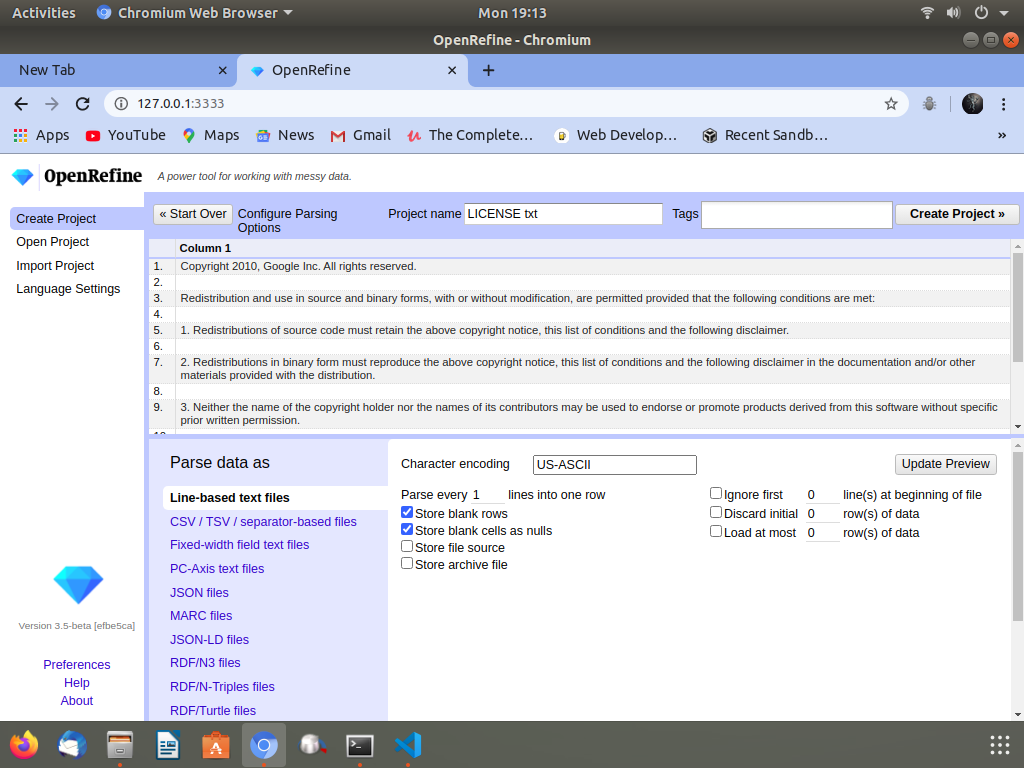1024x768 pixels.
Task: Close the New Tab tab
Action: (223, 71)
